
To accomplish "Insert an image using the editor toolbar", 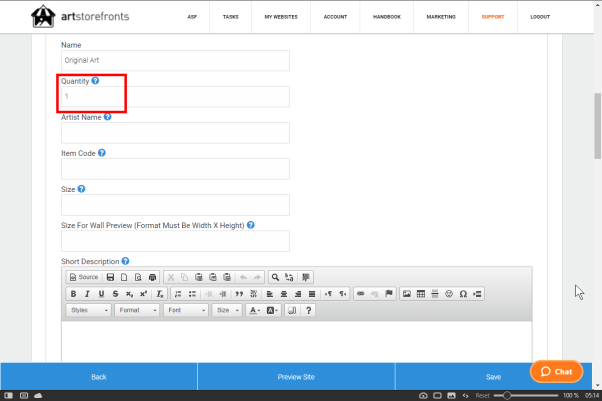I will click(406, 294).
